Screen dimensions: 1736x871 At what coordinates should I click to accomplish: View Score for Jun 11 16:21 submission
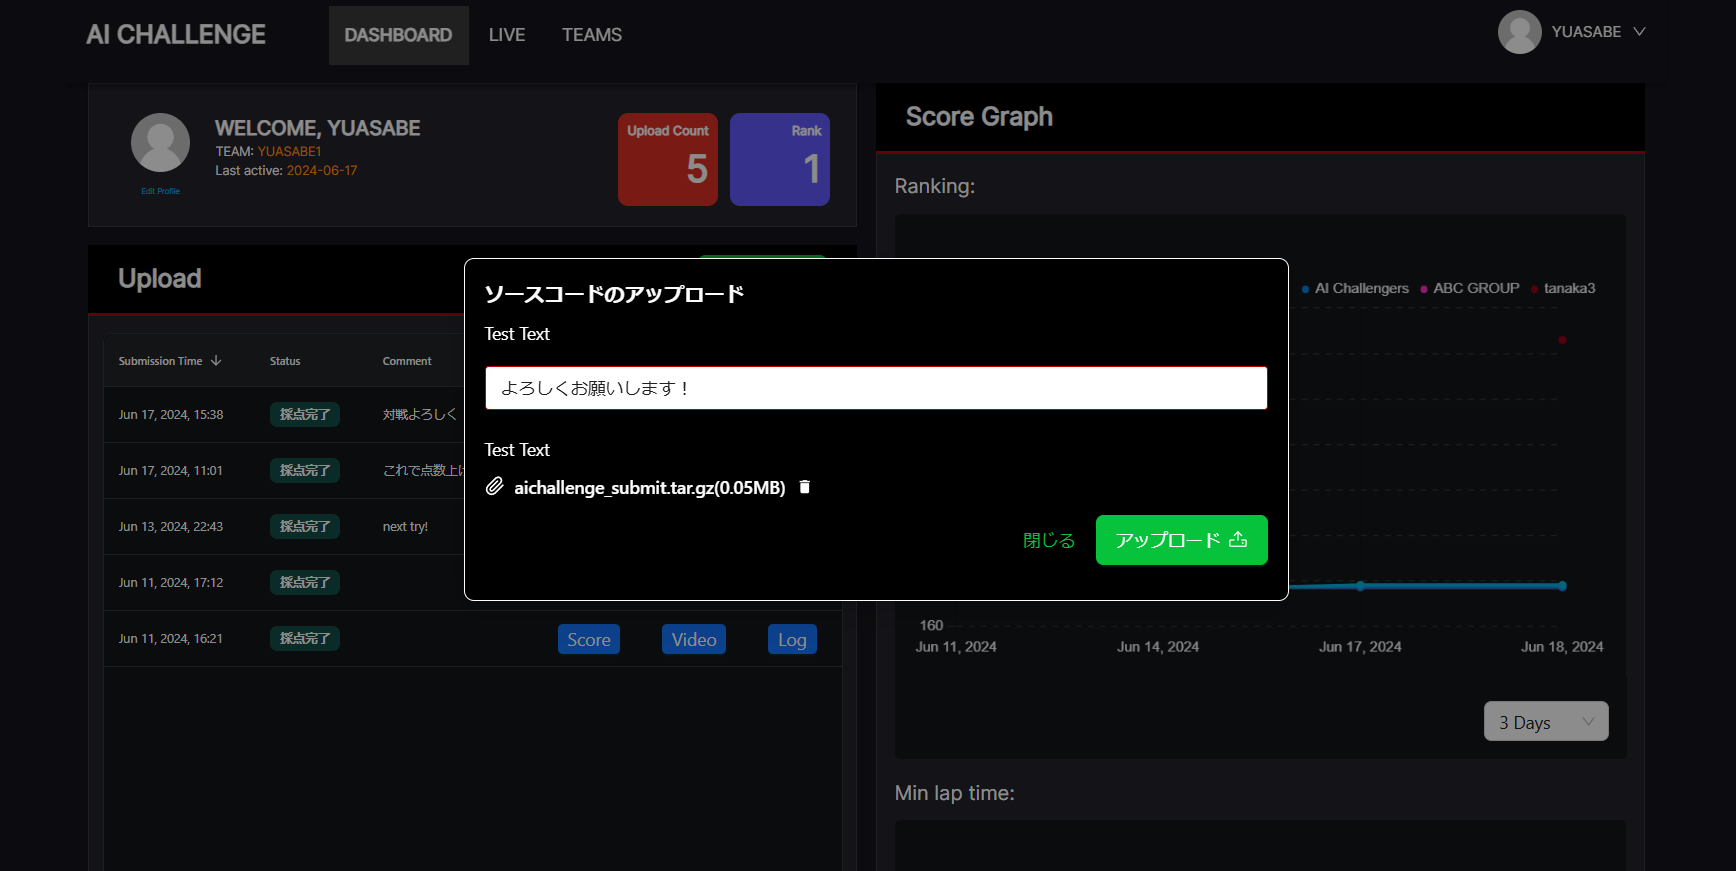click(588, 640)
